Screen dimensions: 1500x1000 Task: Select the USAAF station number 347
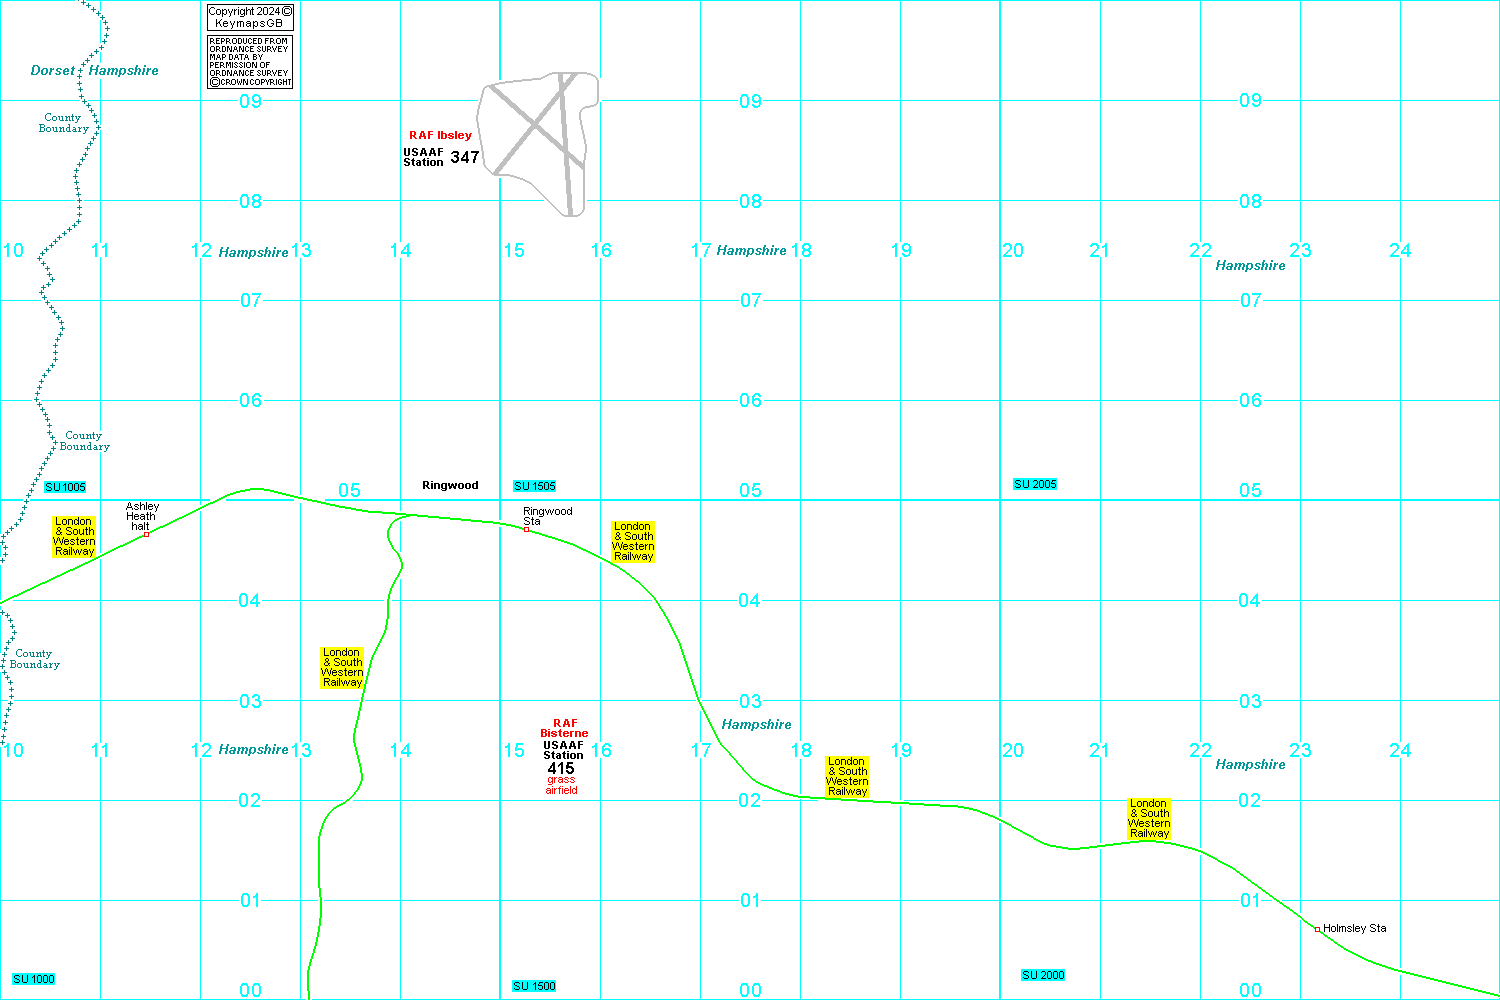click(465, 157)
